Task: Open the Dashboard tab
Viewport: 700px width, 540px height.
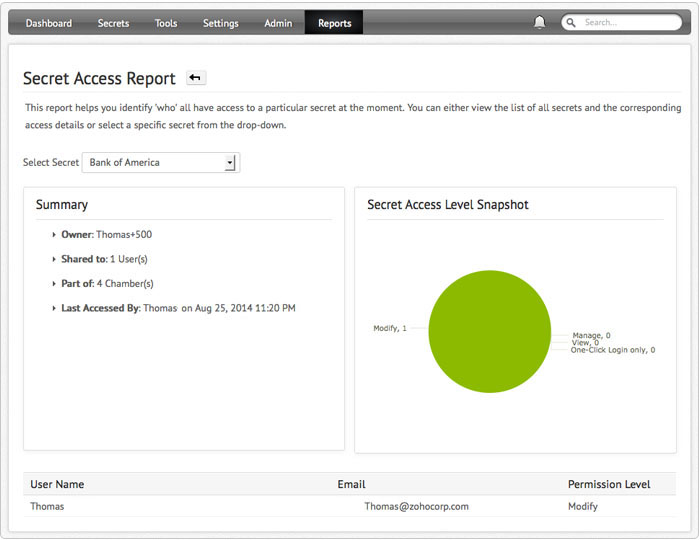Action: 48,23
